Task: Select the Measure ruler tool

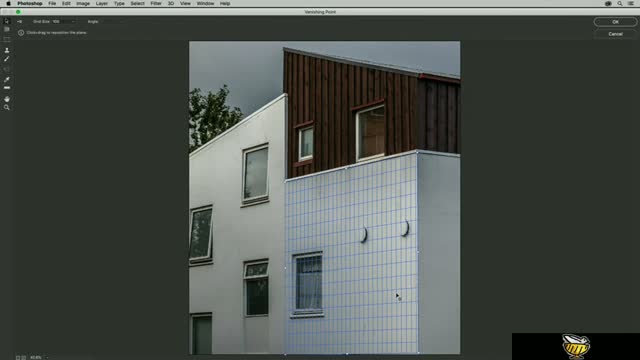Action: pyautogui.click(x=7, y=88)
